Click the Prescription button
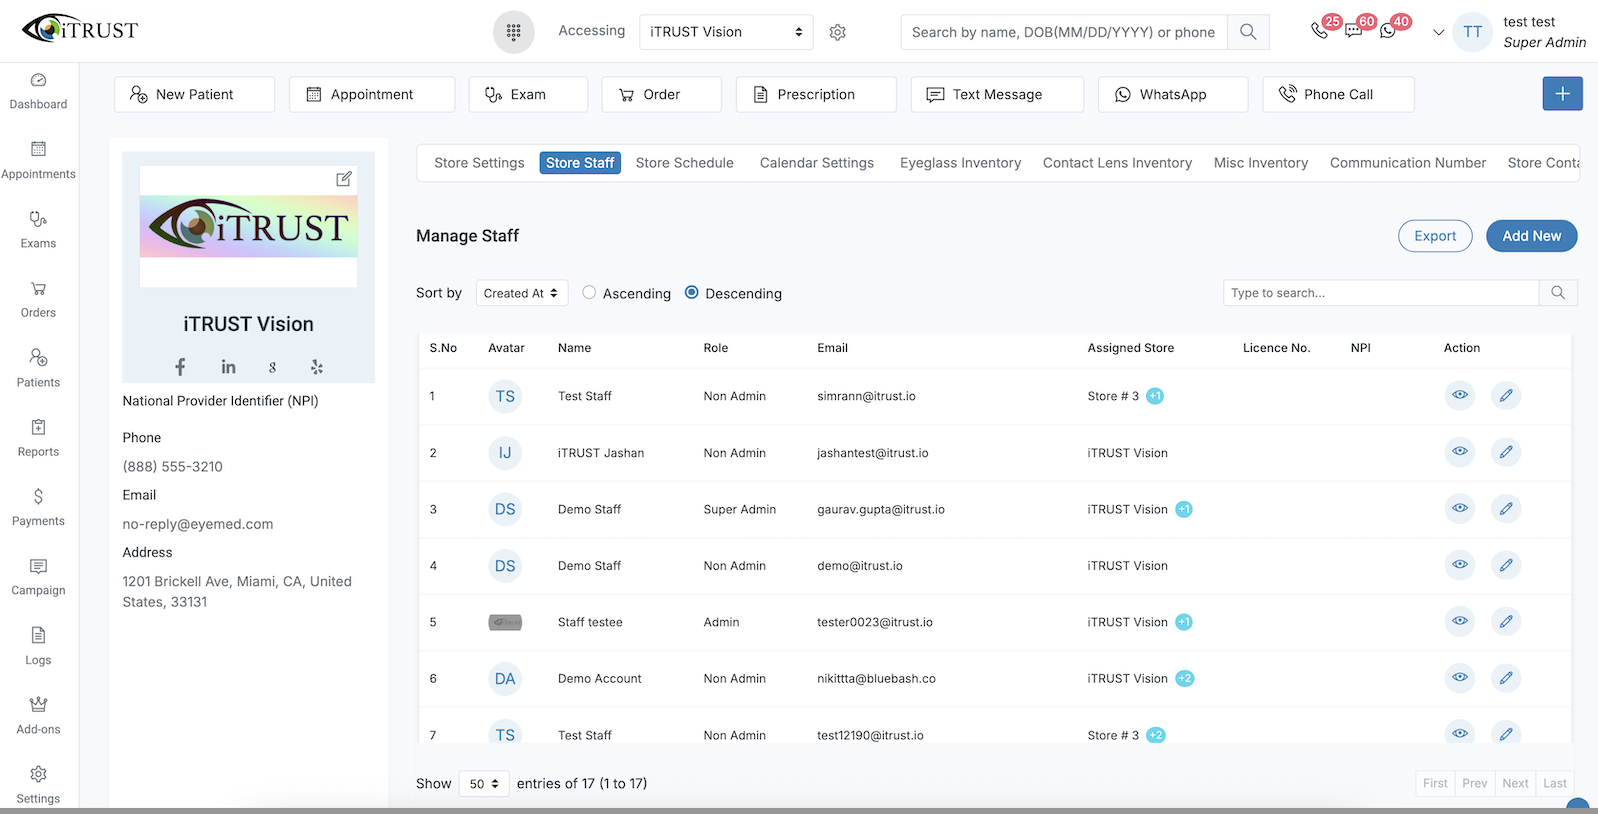 click(x=816, y=94)
